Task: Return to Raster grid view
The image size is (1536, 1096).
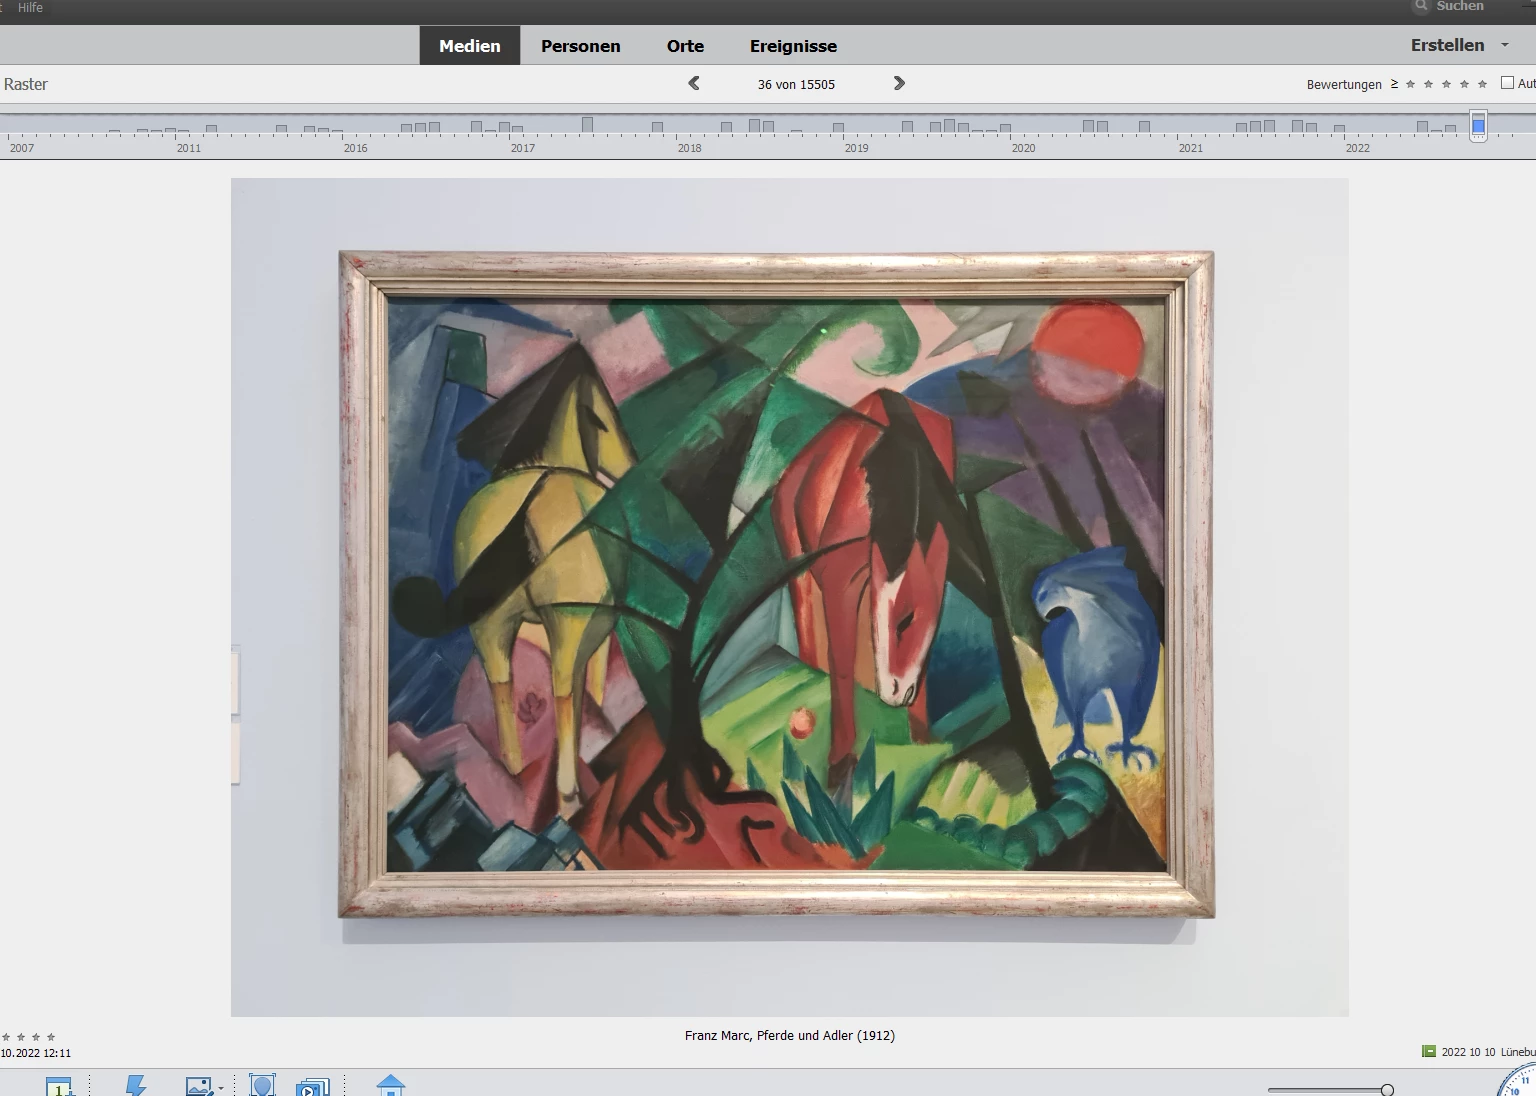Action: [x=26, y=84]
